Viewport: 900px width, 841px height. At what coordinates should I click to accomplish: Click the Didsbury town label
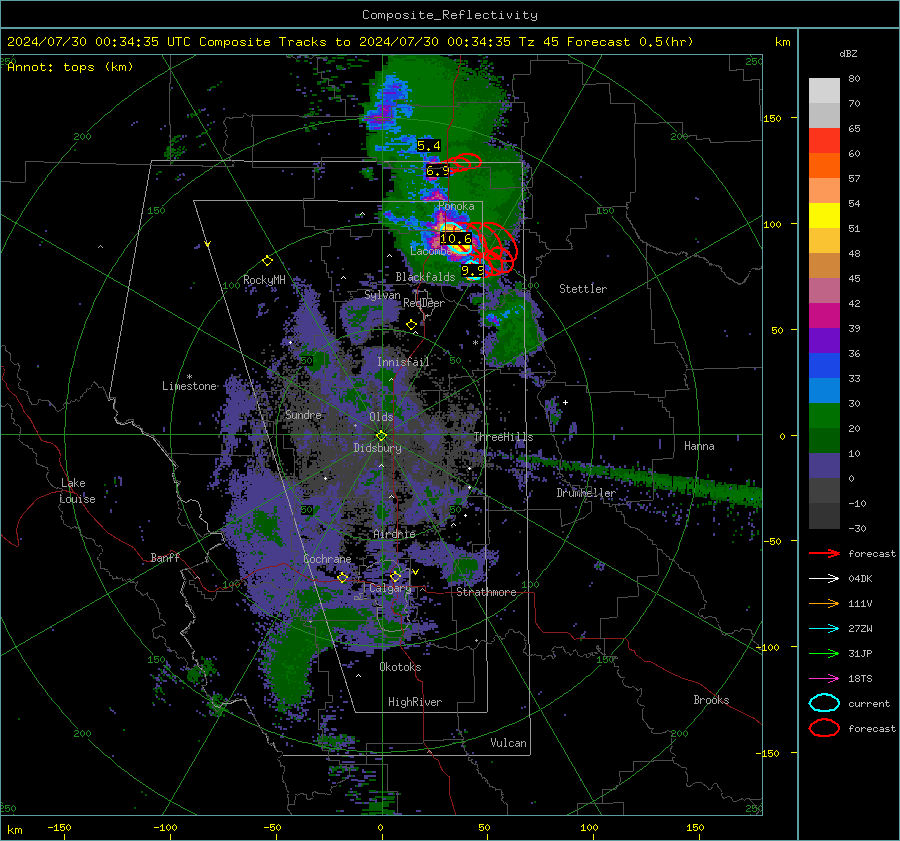coord(378,448)
